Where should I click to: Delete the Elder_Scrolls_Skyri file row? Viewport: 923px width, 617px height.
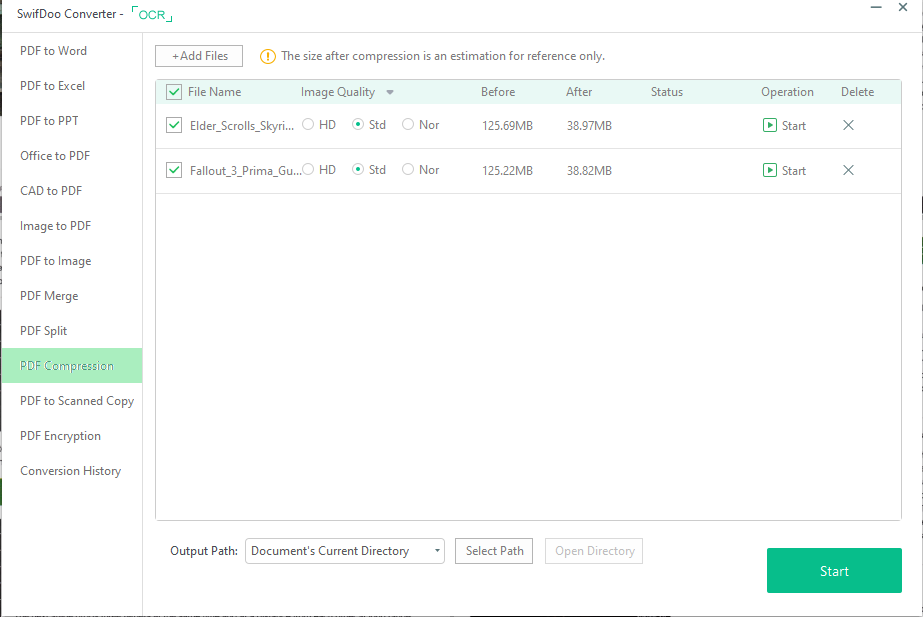(848, 125)
